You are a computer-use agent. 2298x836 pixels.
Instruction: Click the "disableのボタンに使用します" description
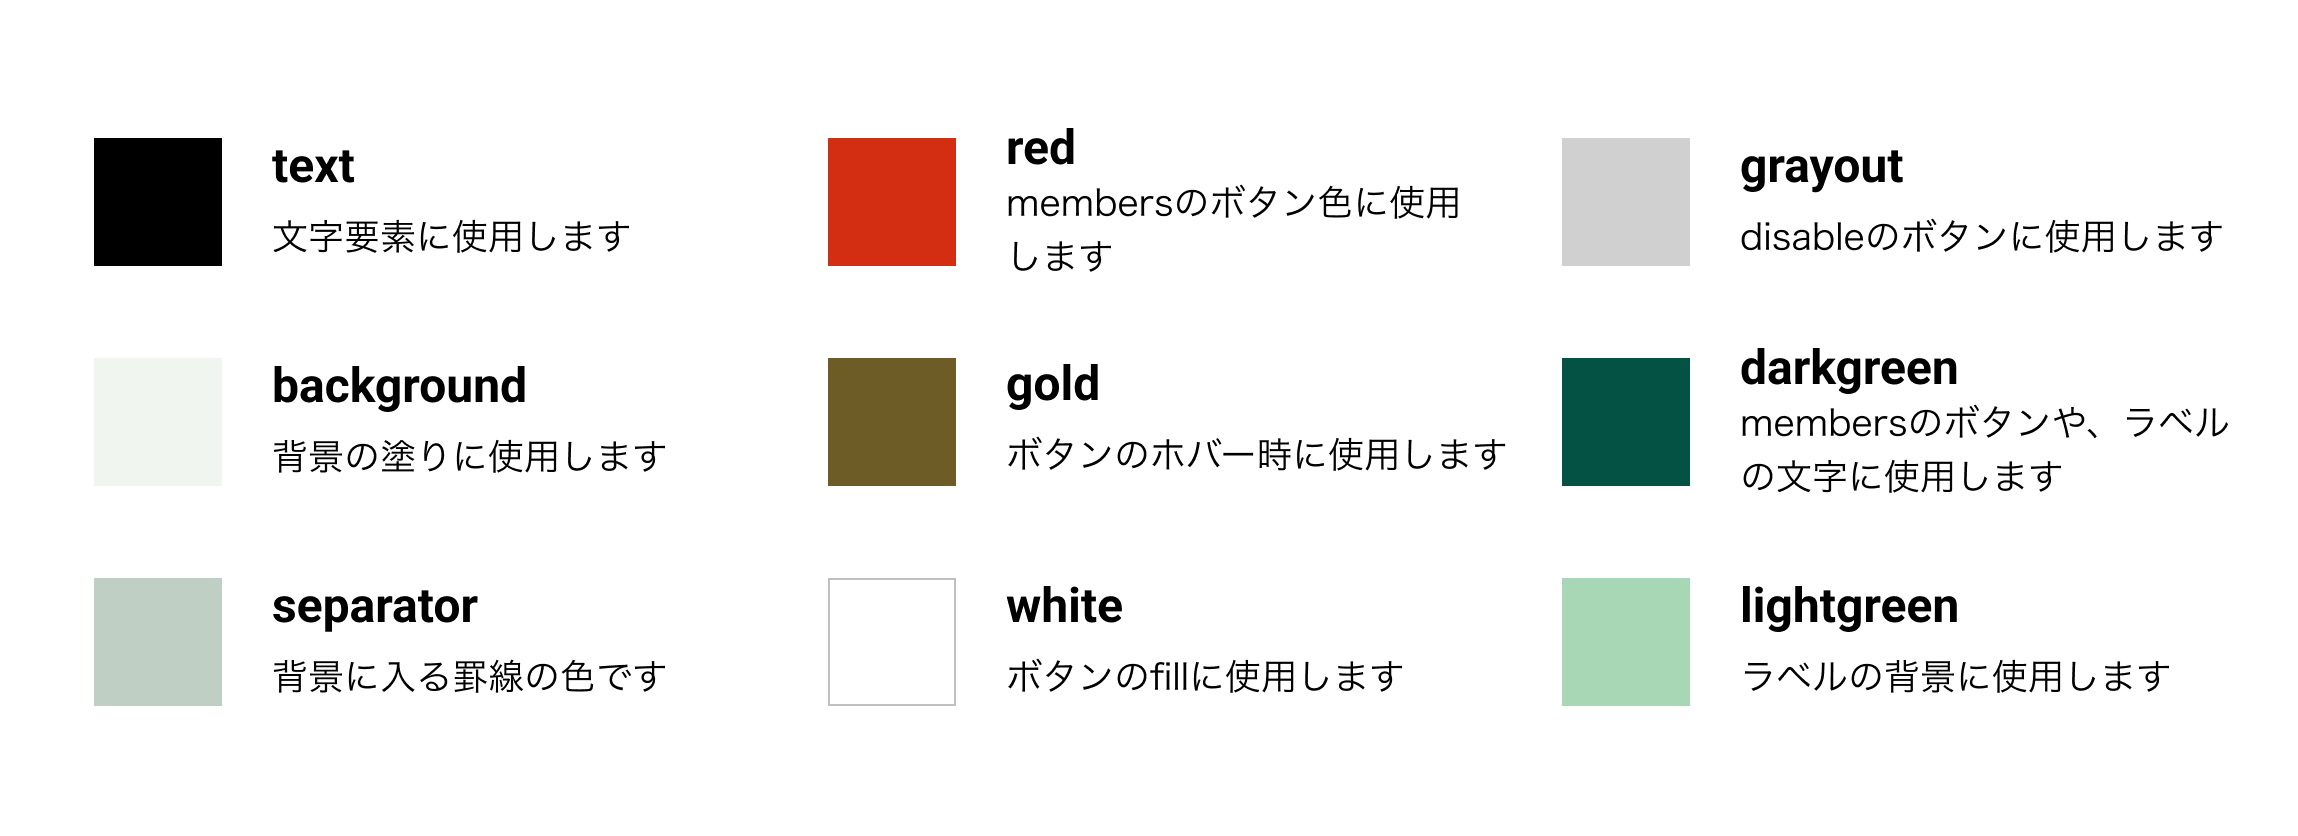pyautogui.click(x=1981, y=237)
